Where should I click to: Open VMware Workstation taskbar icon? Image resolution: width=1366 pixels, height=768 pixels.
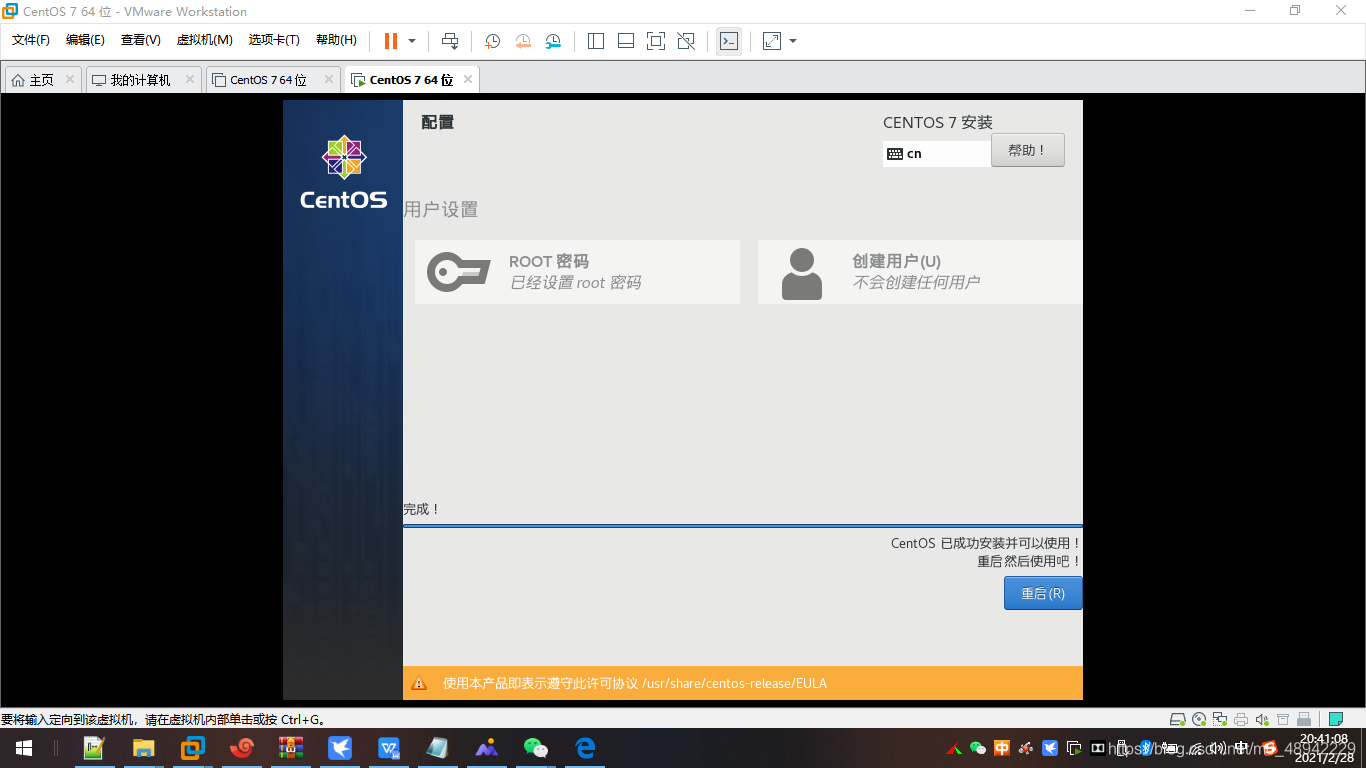(x=193, y=748)
